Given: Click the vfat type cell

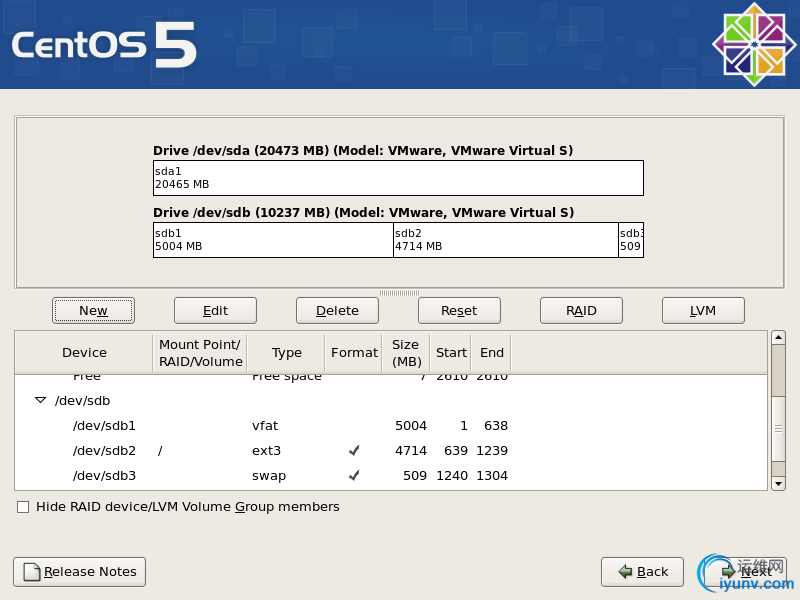Looking at the screenshot, I should 265,426.
